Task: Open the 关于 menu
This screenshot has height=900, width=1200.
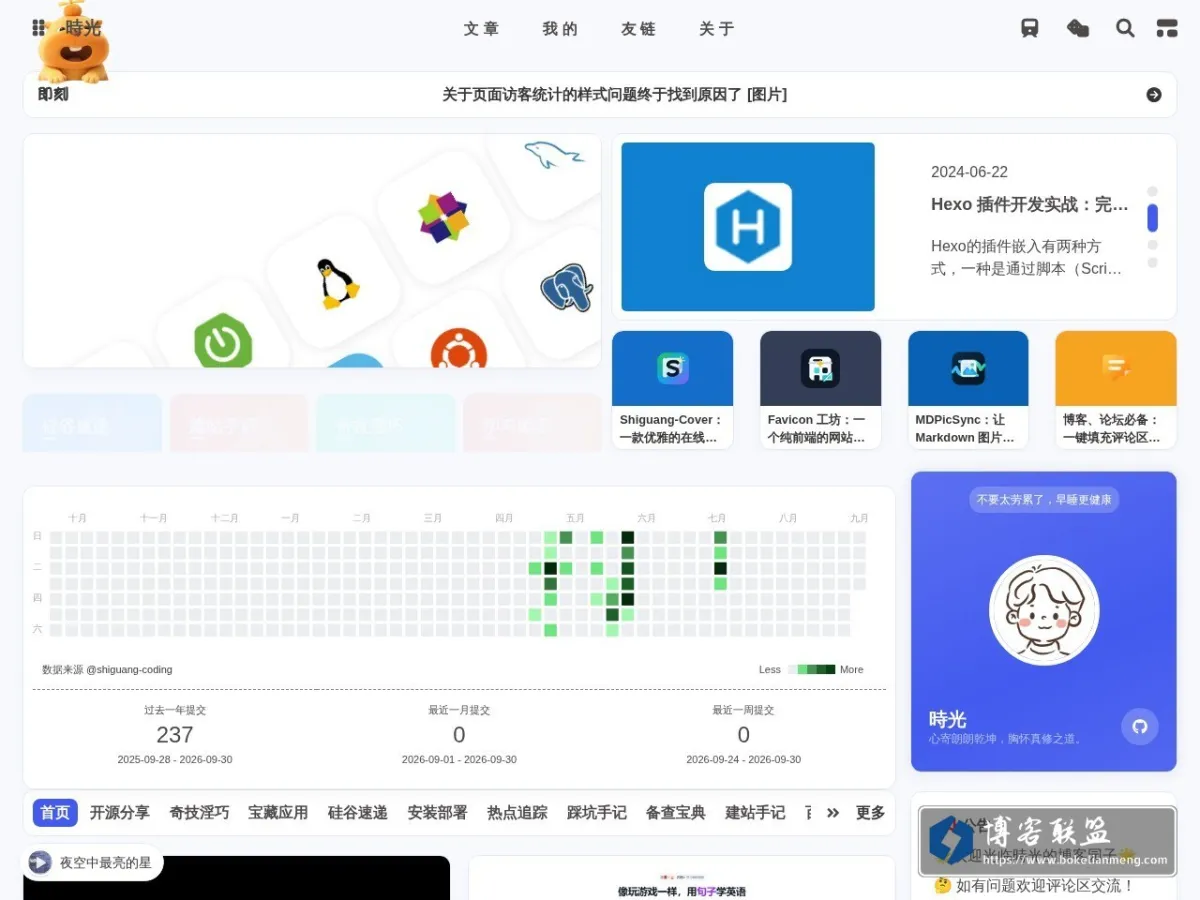Action: pos(717,29)
